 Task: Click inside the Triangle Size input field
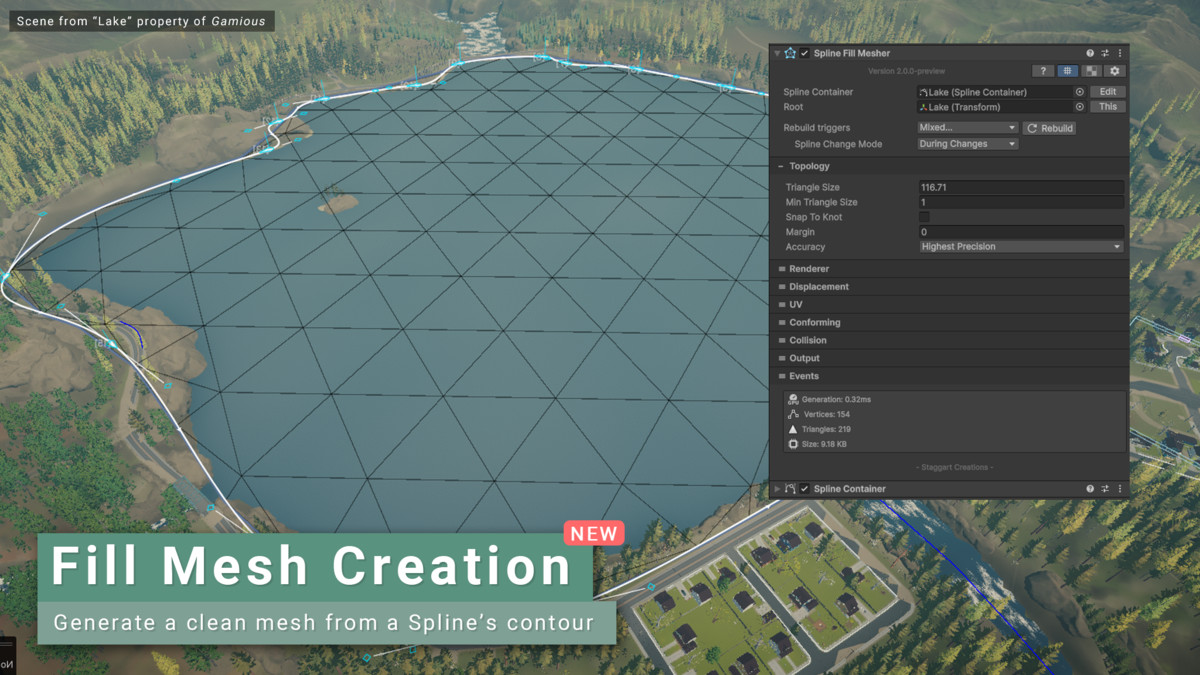point(1000,186)
